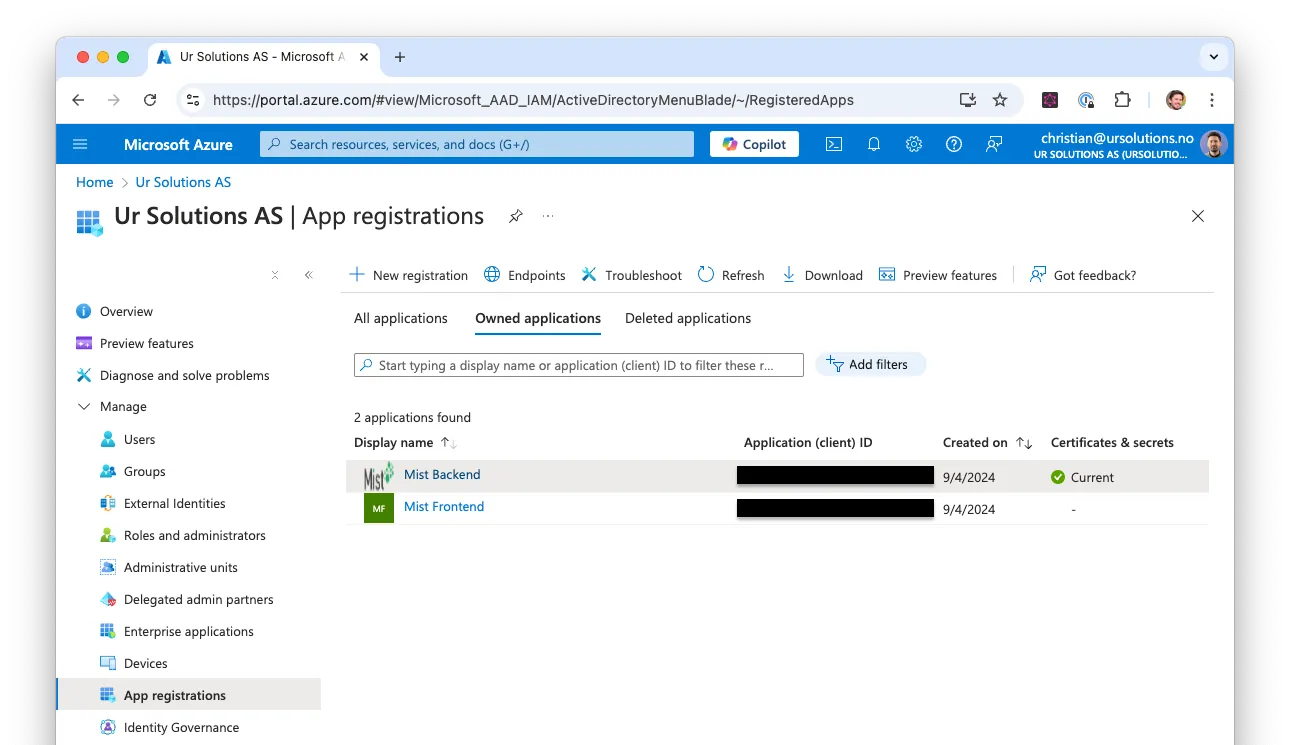Collapse the sidebar menu with double chevron
Image resolution: width=1290 pixels, height=745 pixels.
[x=309, y=275]
